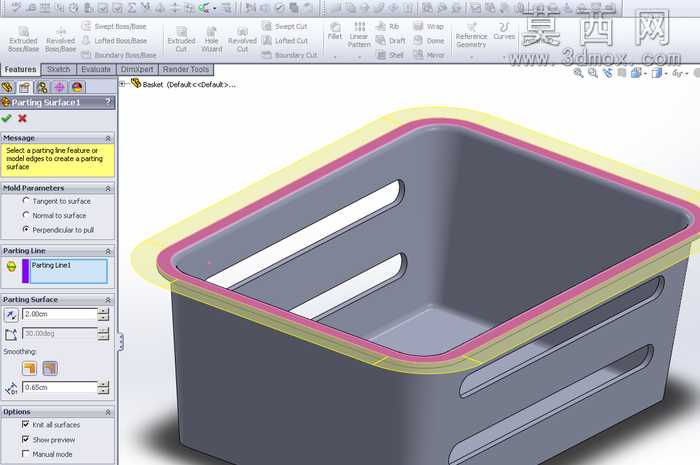Select the Draft tool
Viewport: 700px width, 465px height.
tap(391, 41)
